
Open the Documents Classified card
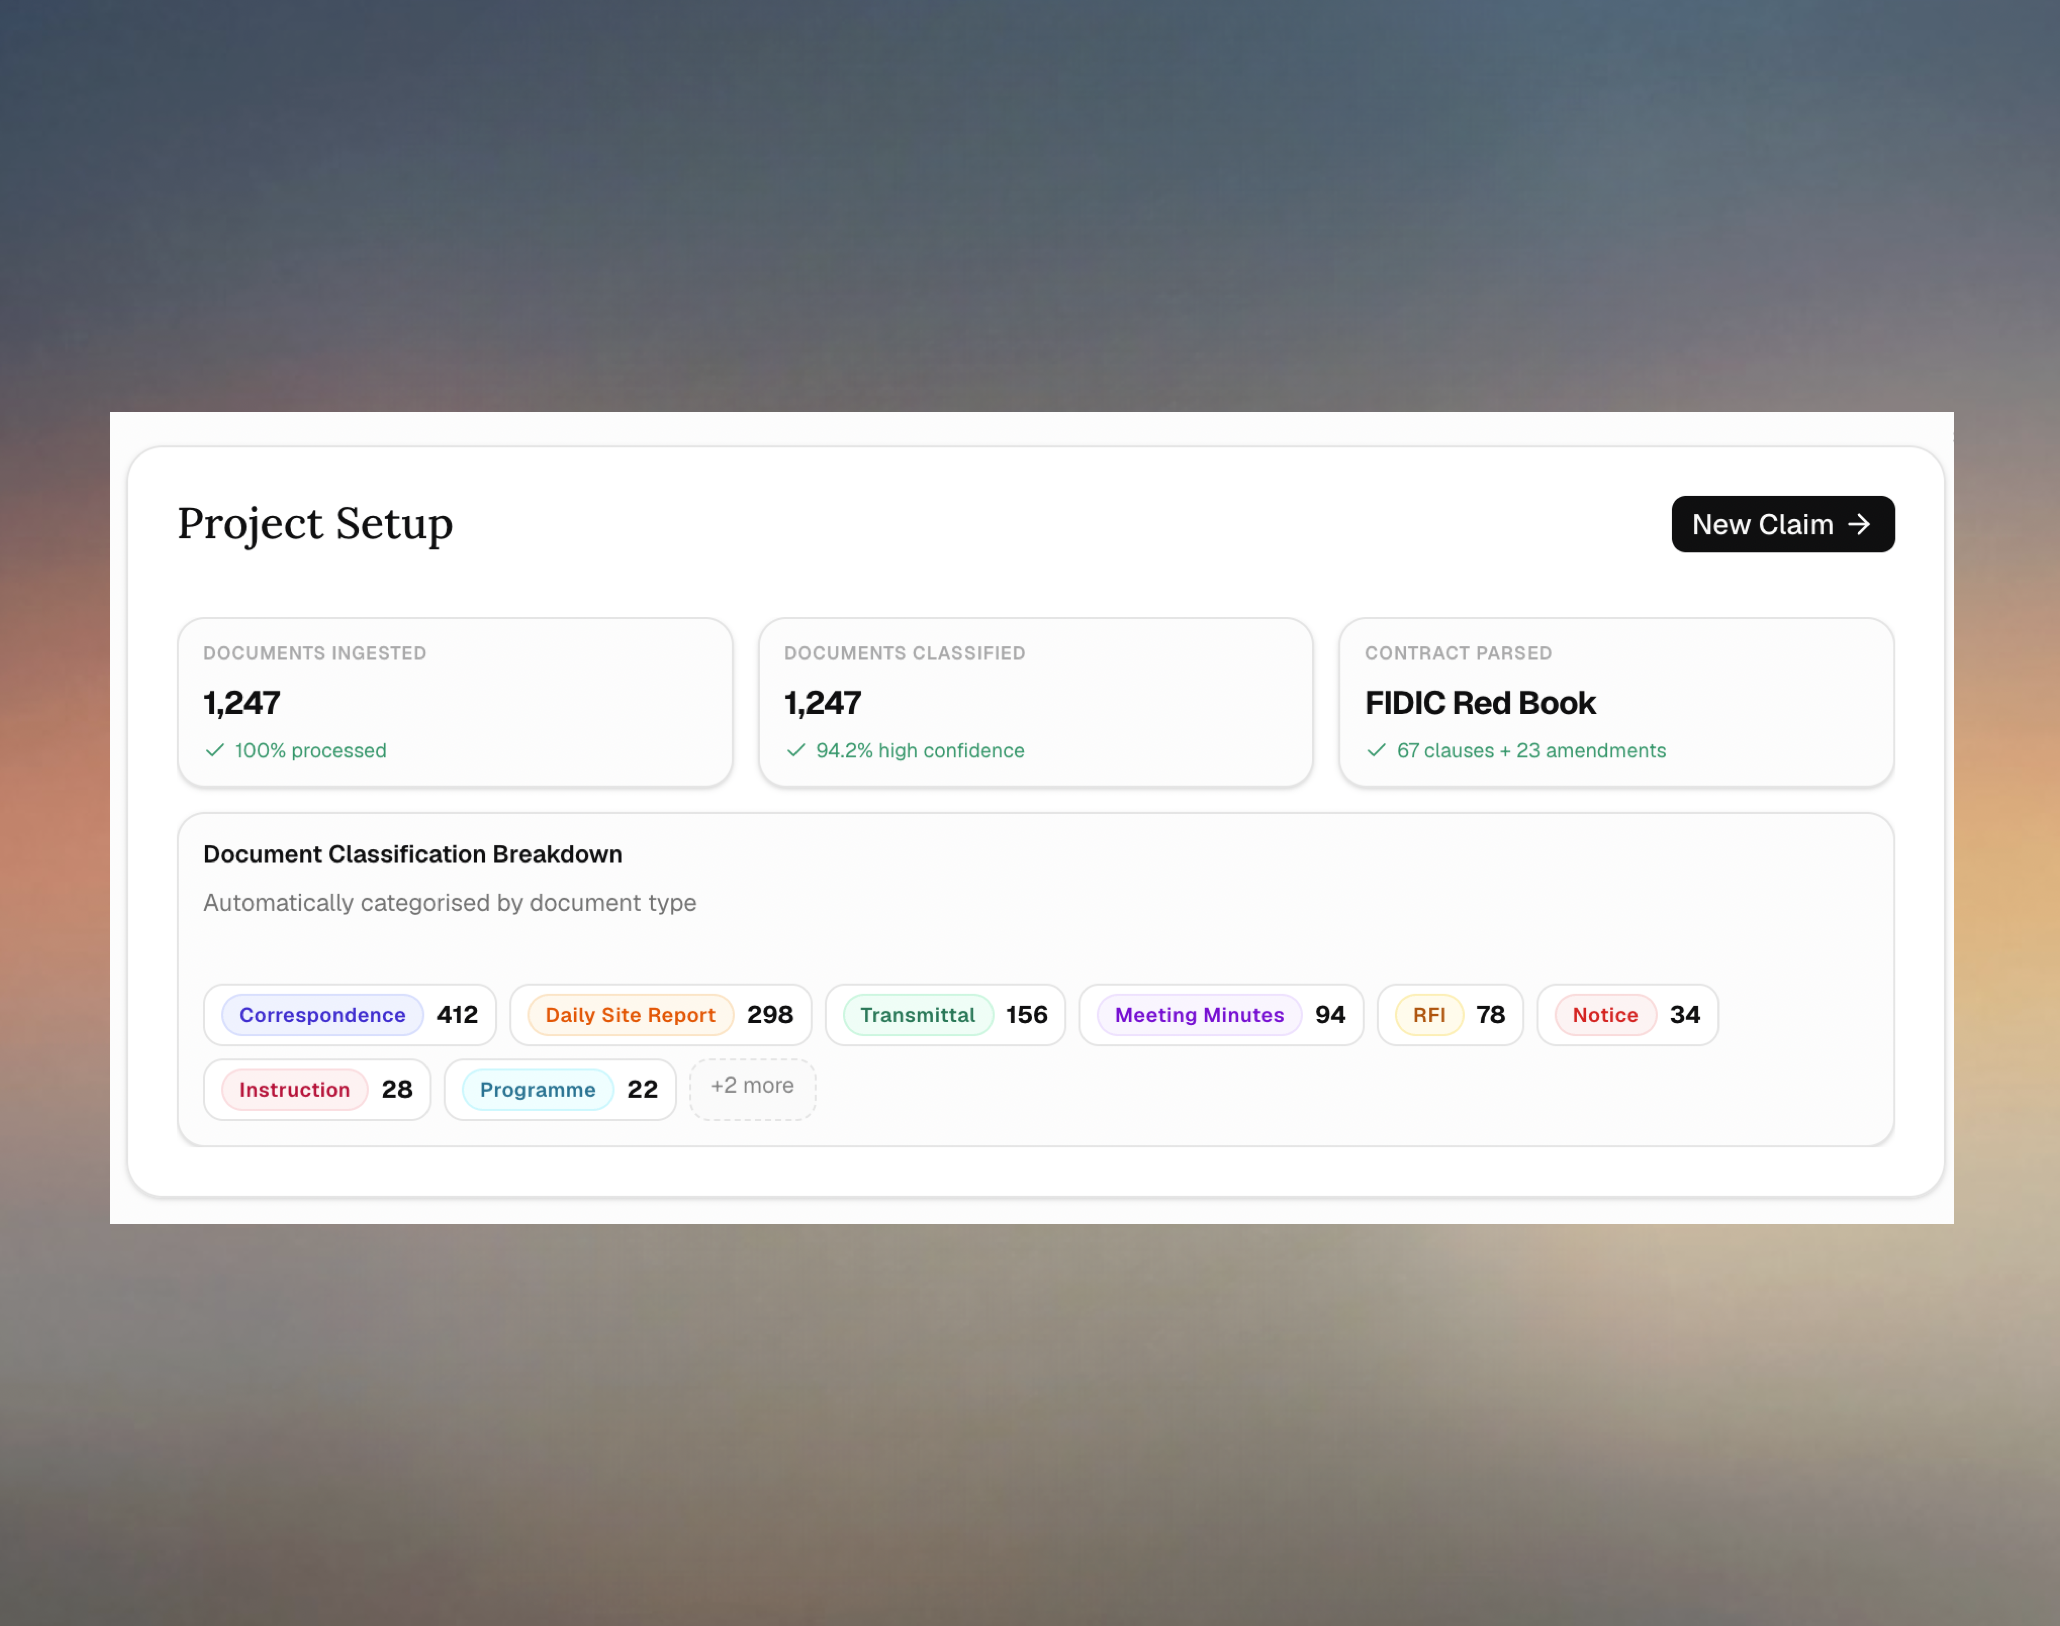[x=1035, y=702]
